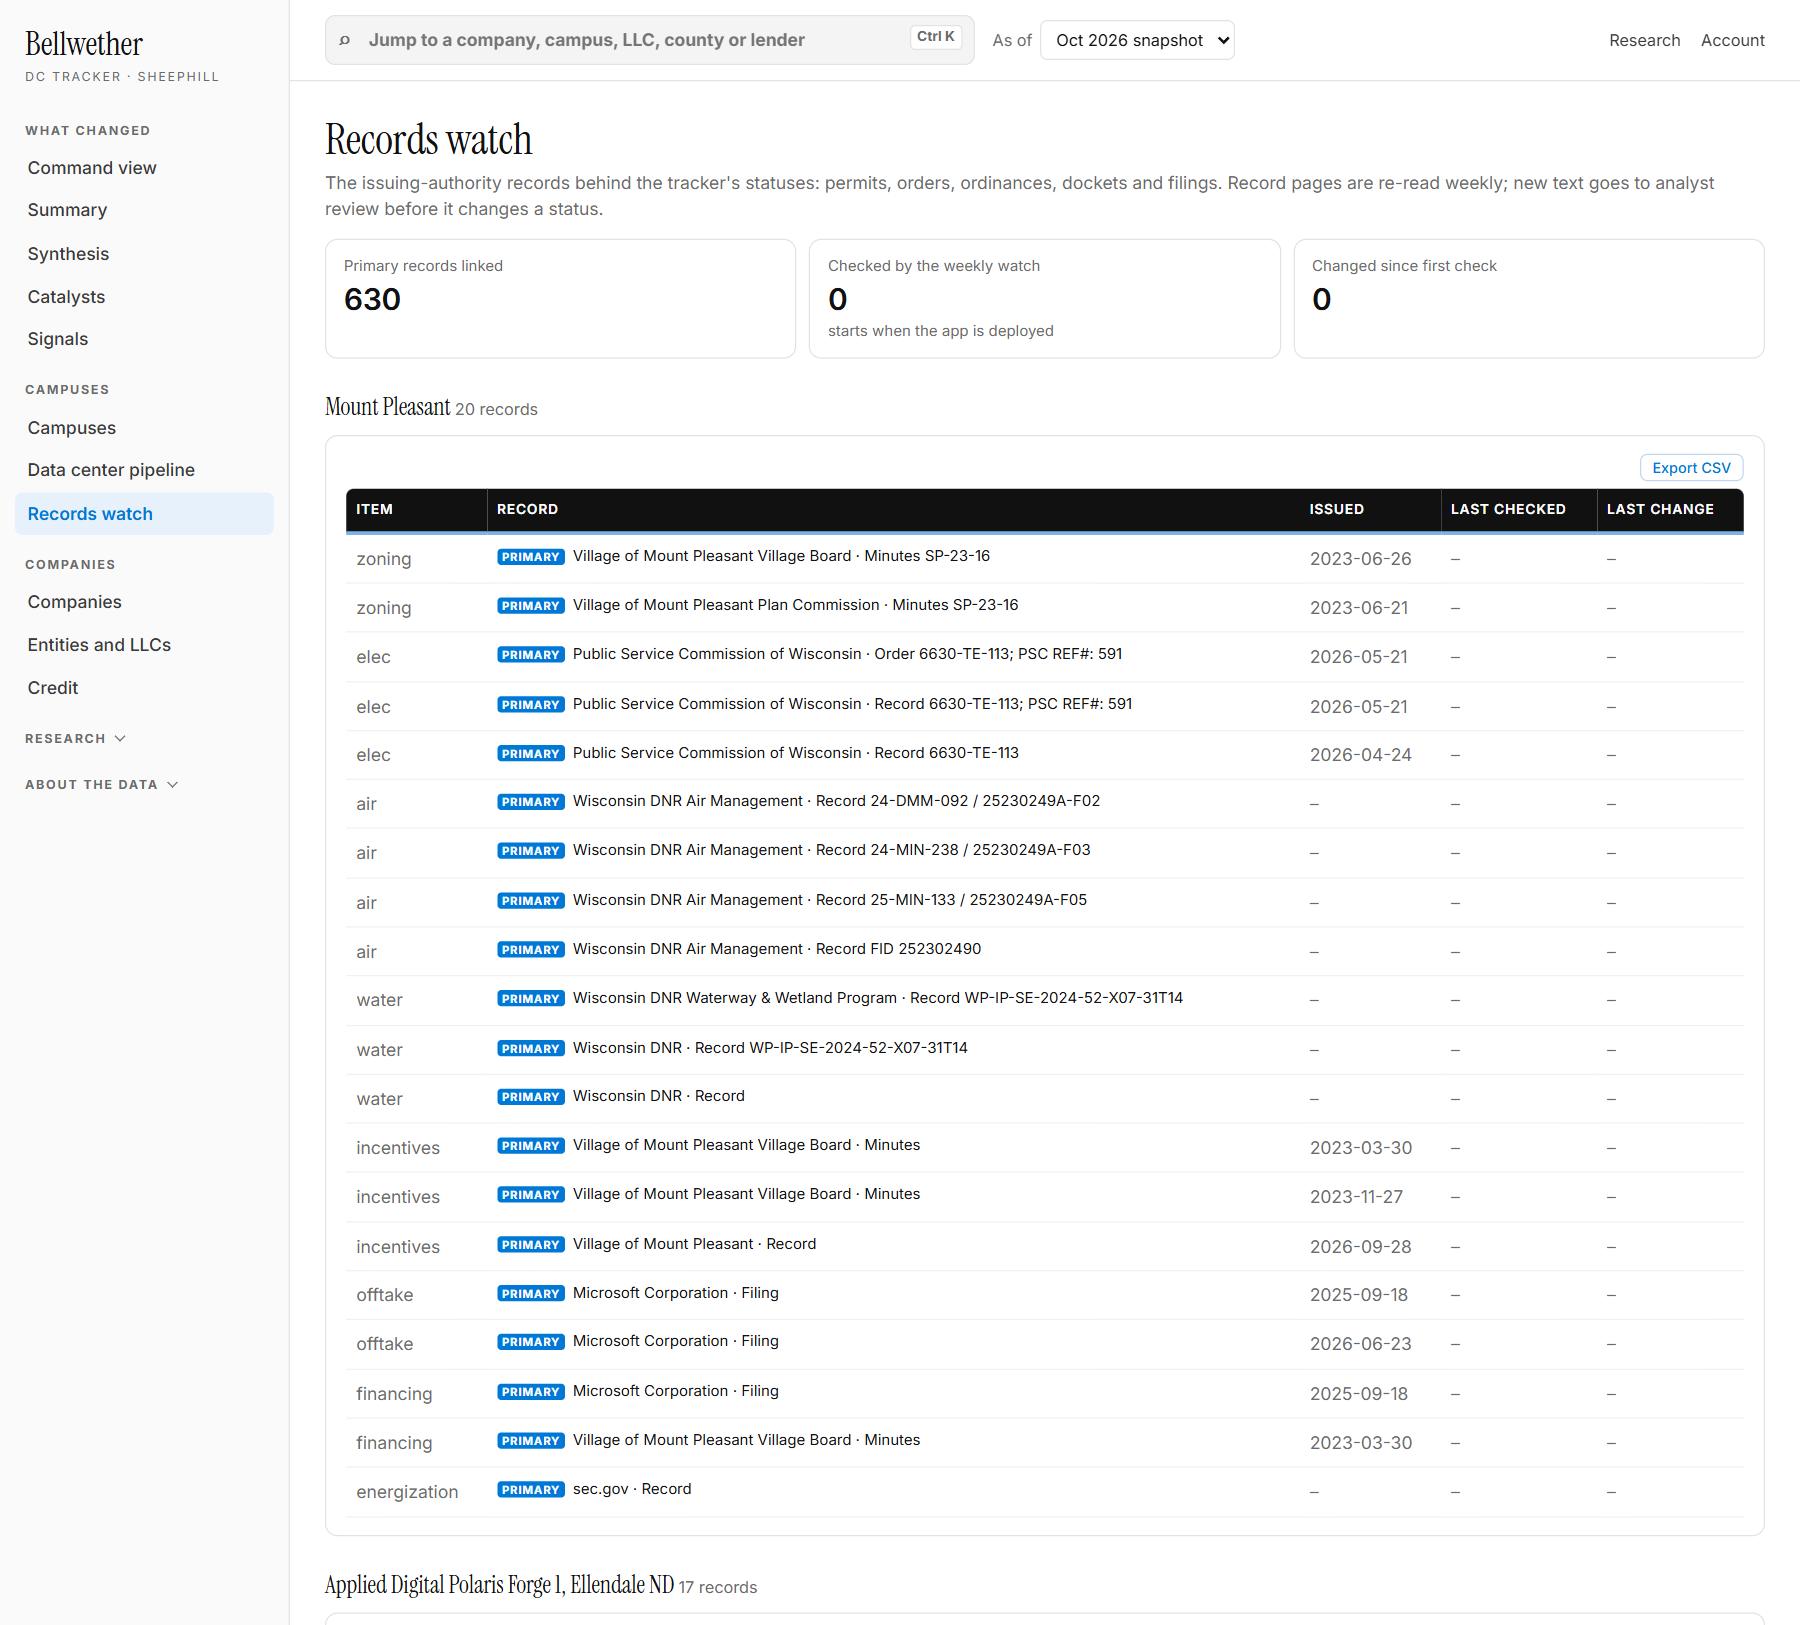The image size is (1800, 1625).
Task: Click the Ctrl K shortcut badge
Action: point(936,37)
